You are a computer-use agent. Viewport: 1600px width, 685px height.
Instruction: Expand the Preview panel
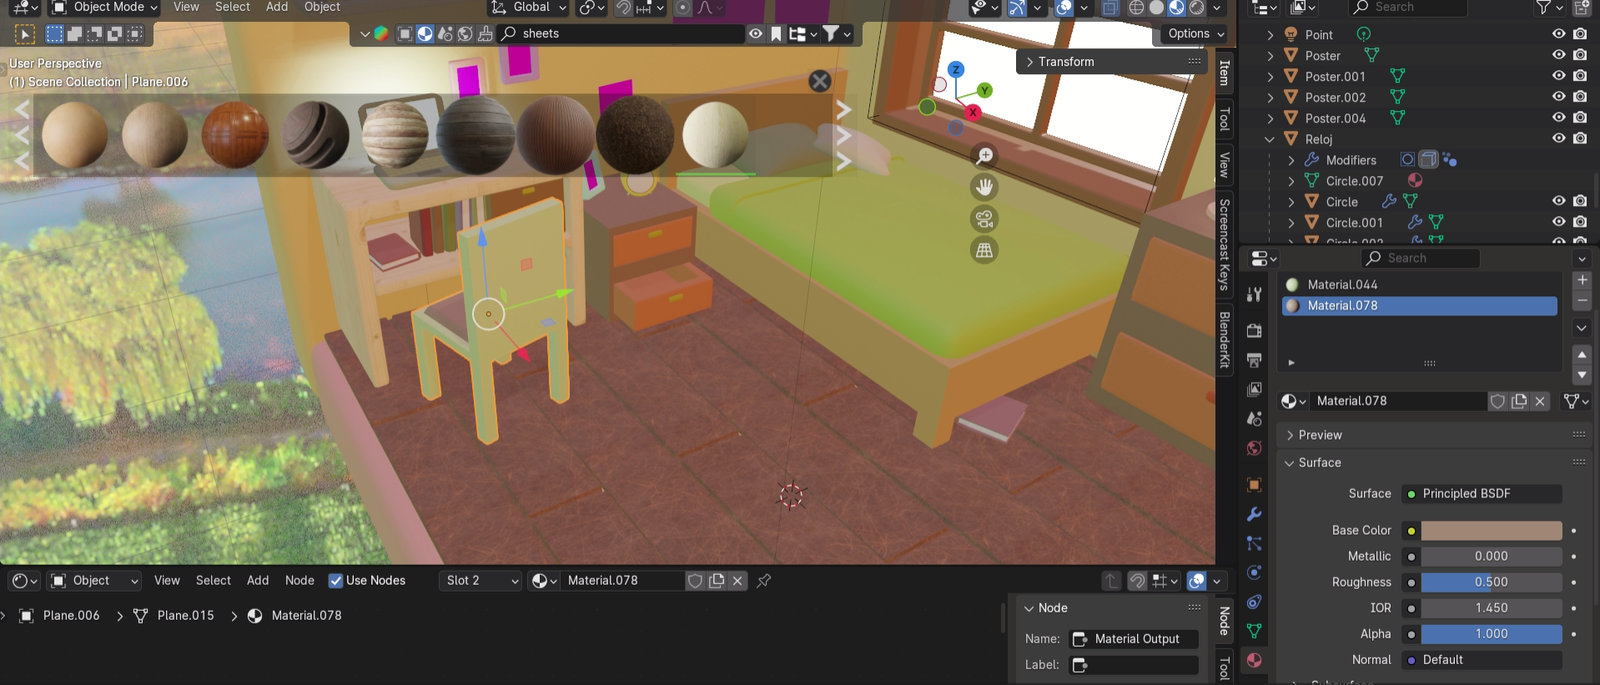(x=1320, y=435)
